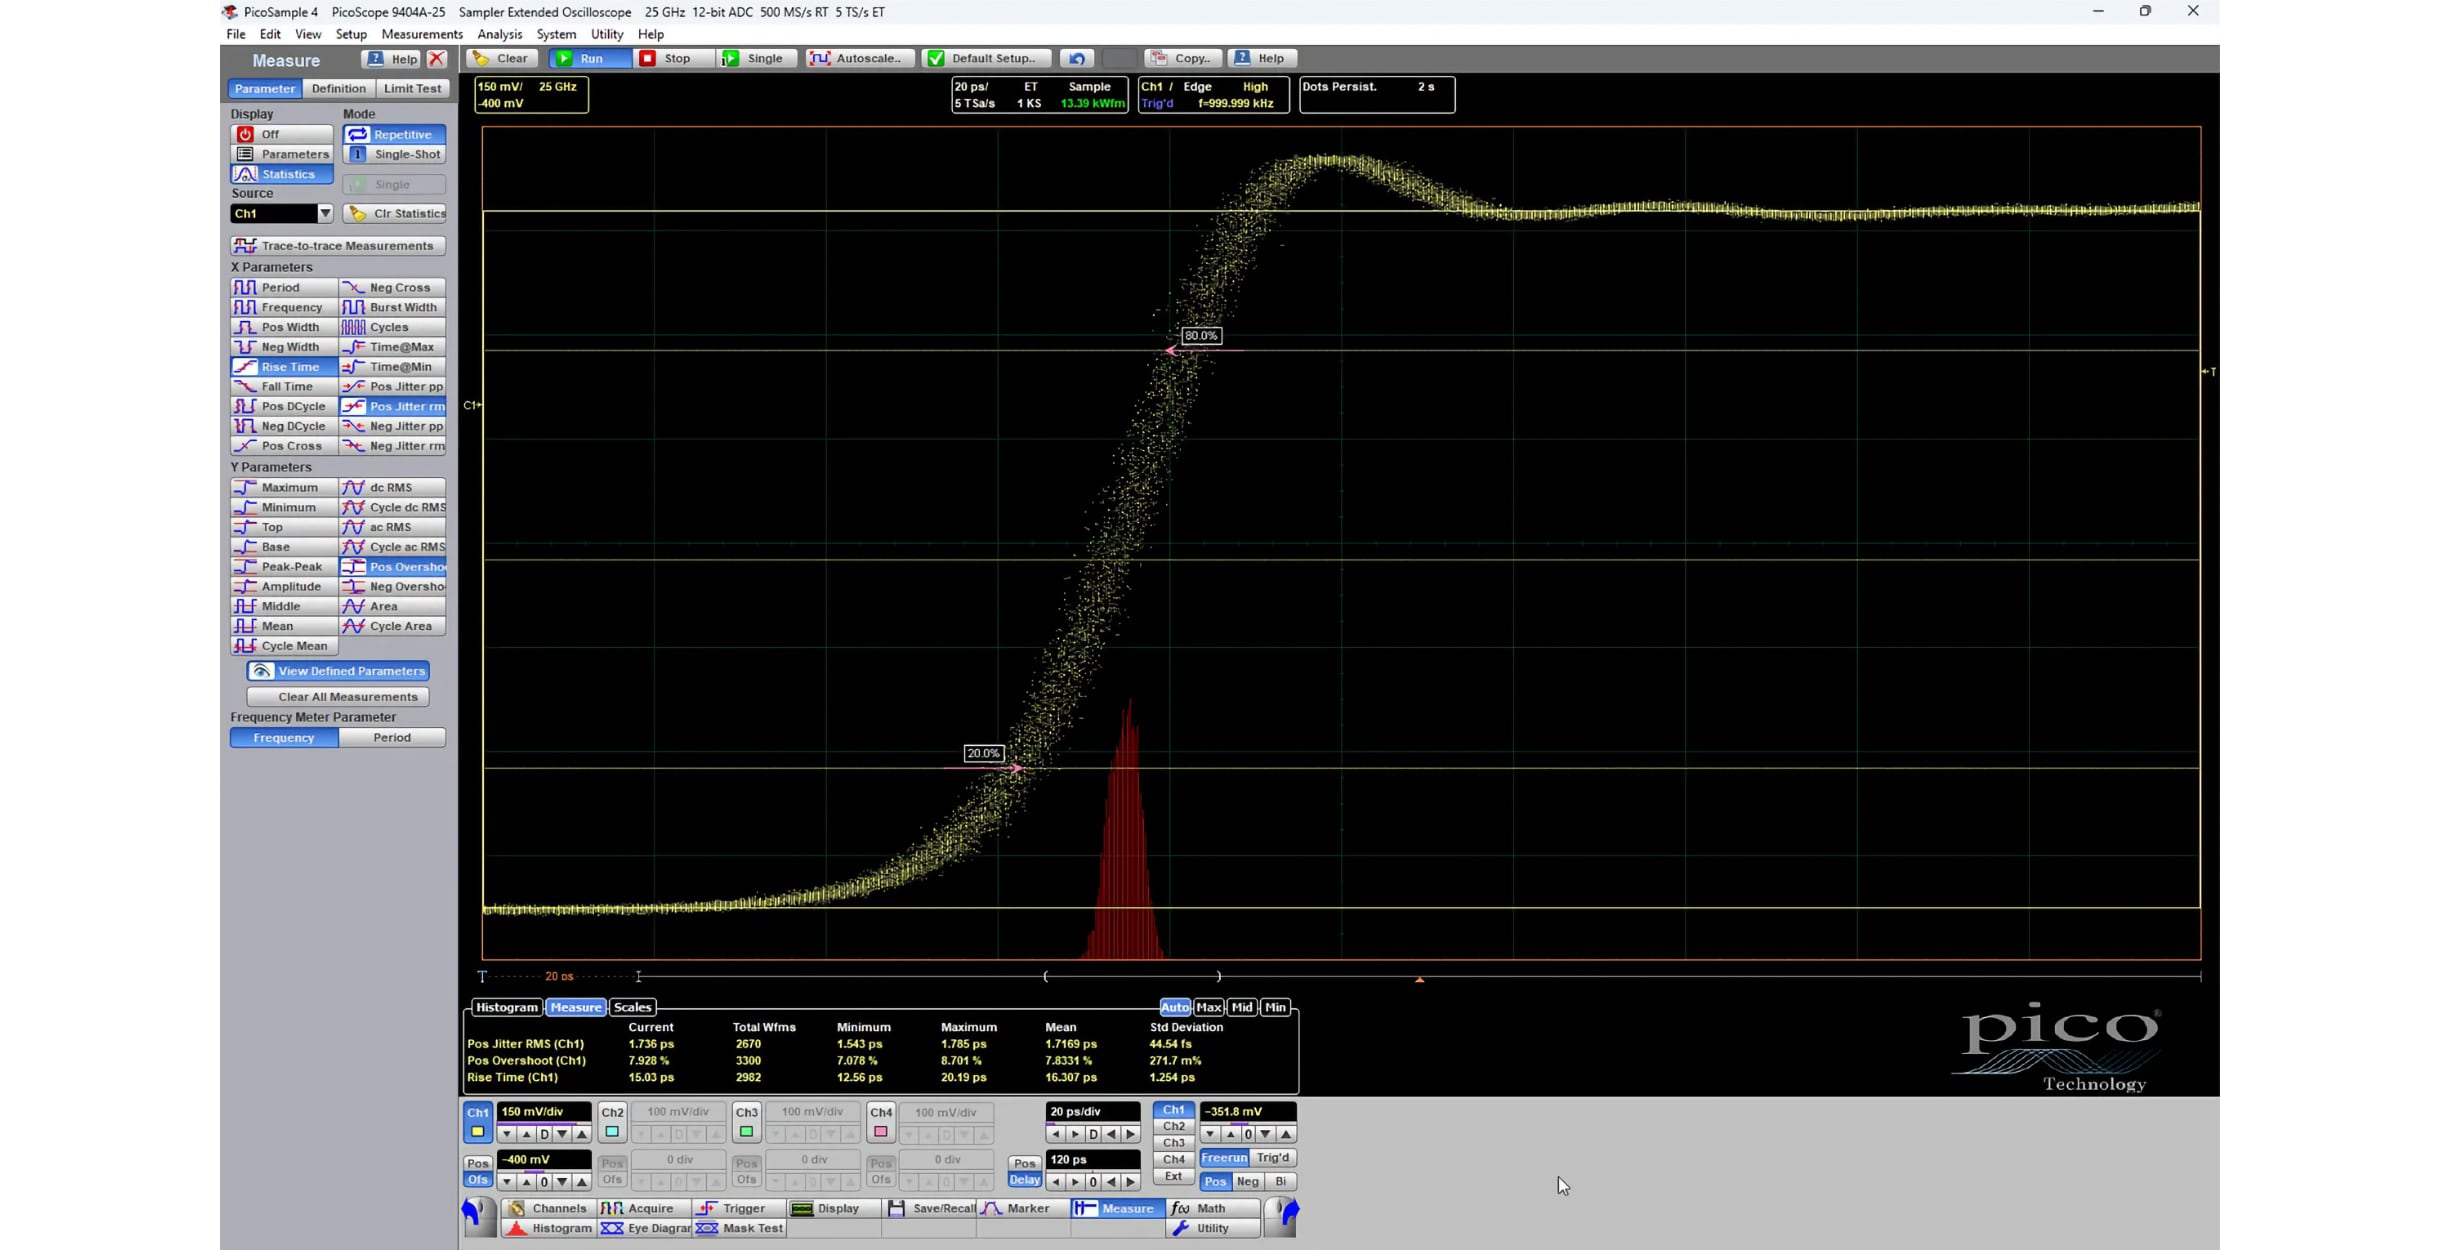Click Clear All Measurements
The image size is (2440, 1250).
pos(338,697)
